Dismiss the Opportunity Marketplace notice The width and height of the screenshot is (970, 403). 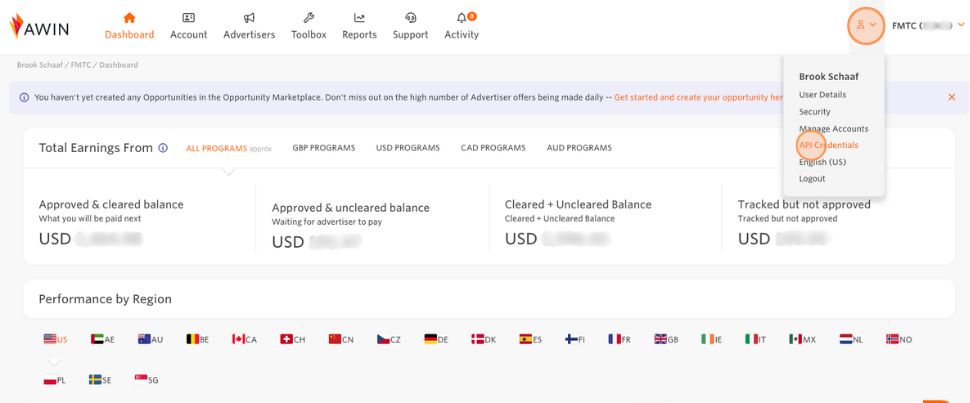click(x=951, y=97)
